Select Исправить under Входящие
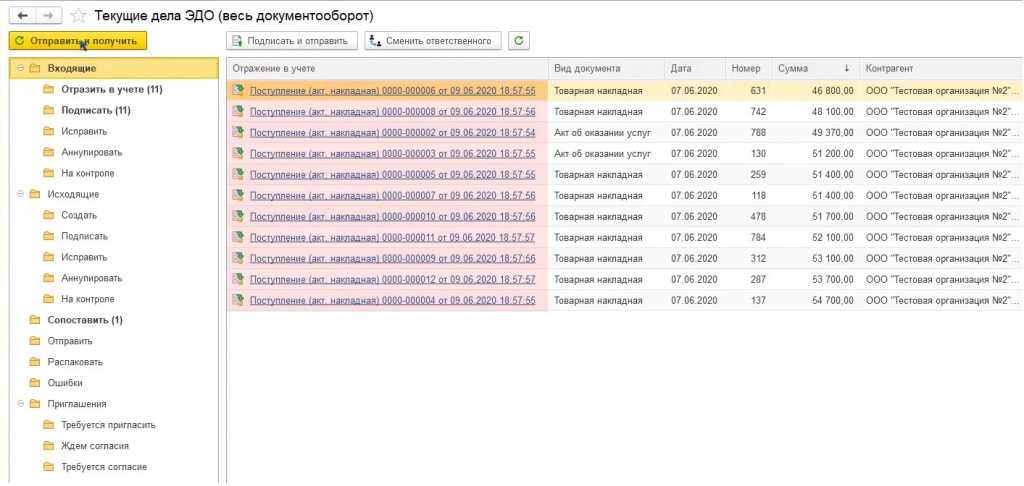The width and height of the screenshot is (1024, 486). pos(84,131)
